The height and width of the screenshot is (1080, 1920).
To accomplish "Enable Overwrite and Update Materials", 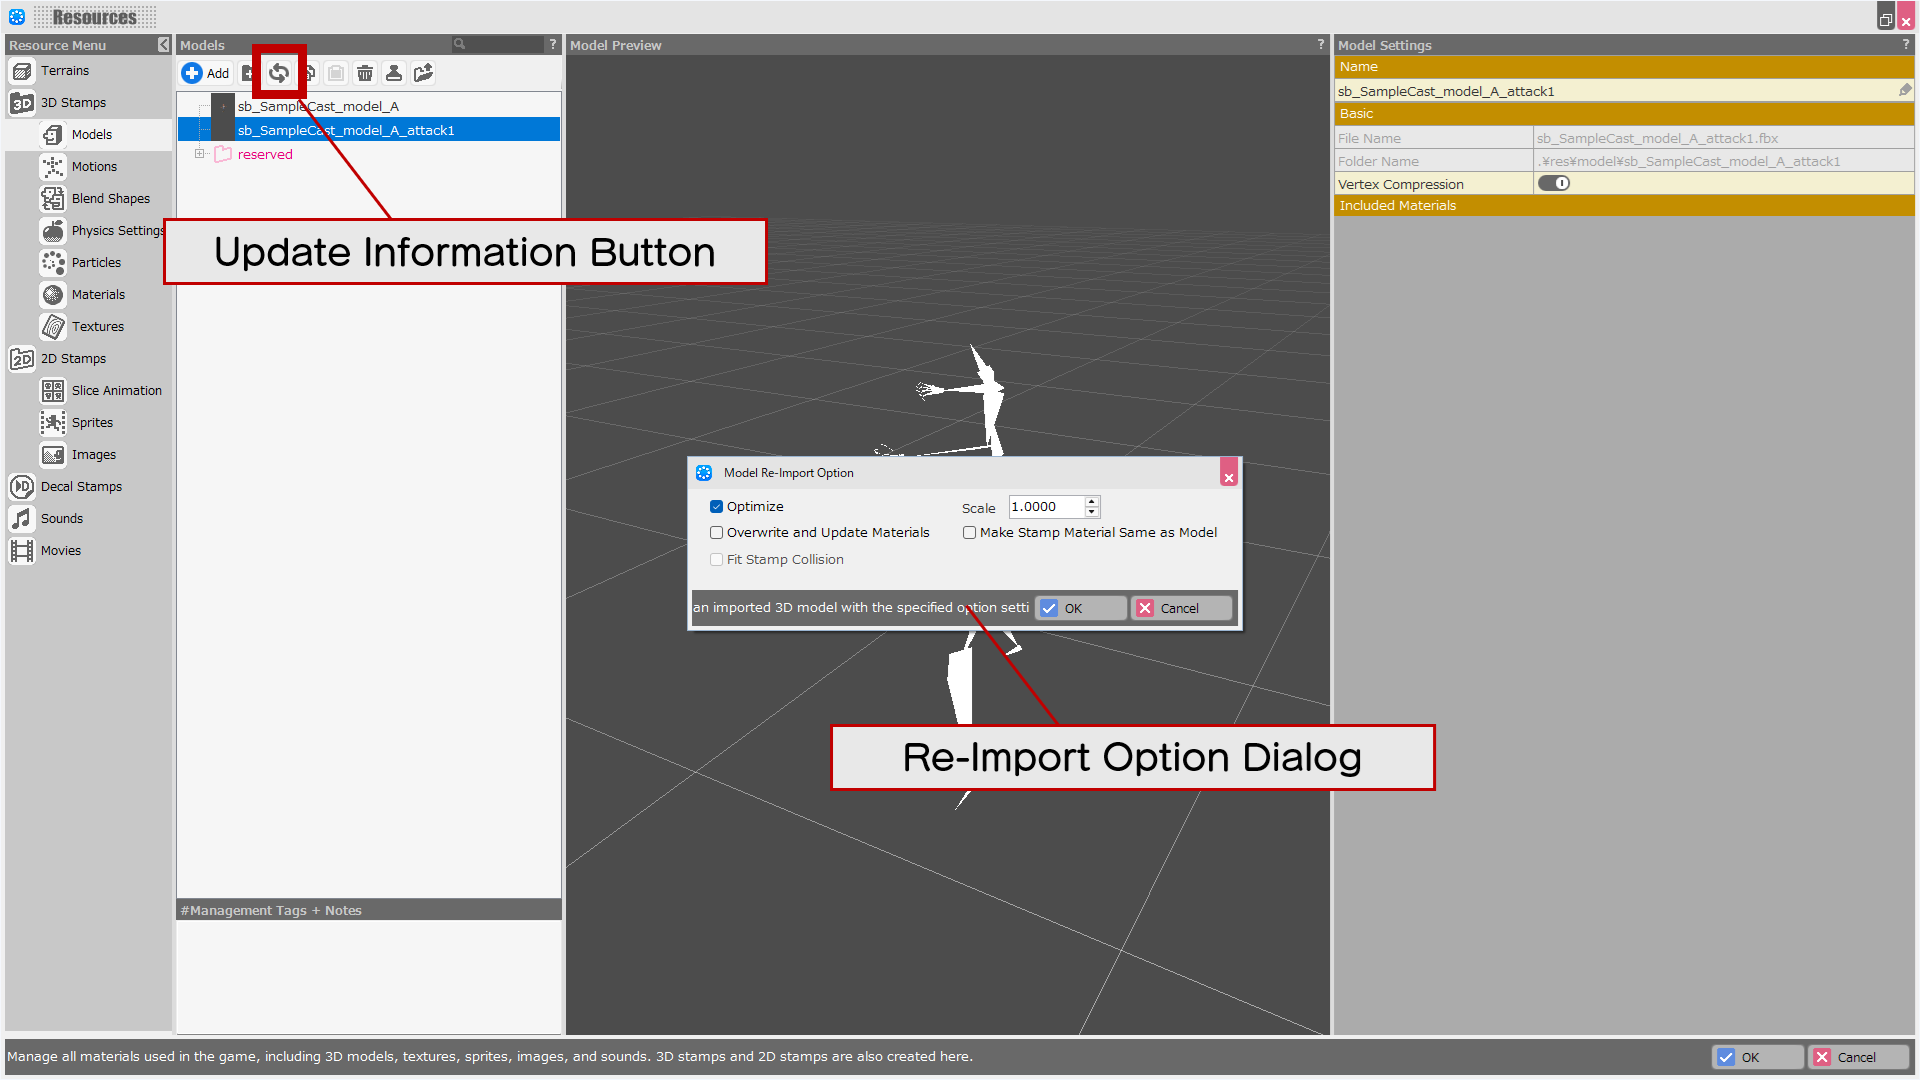I will pyautogui.click(x=716, y=533).
